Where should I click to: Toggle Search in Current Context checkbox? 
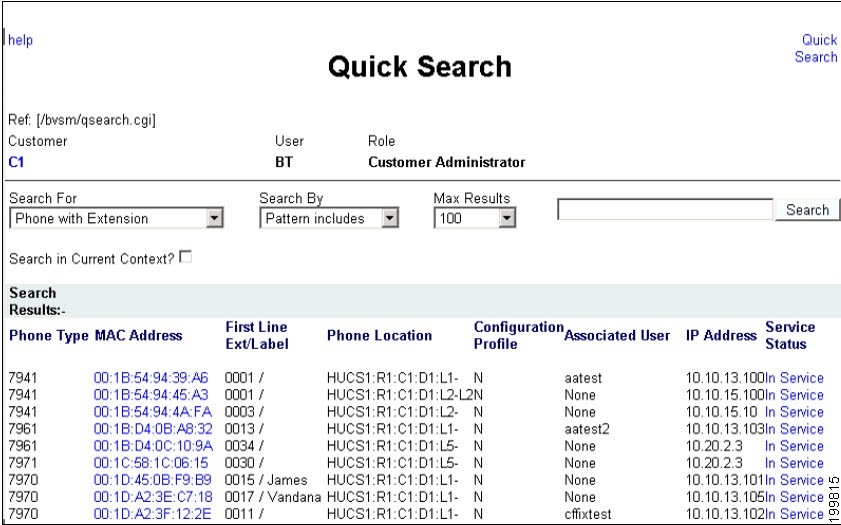click(x=186, y=257)
